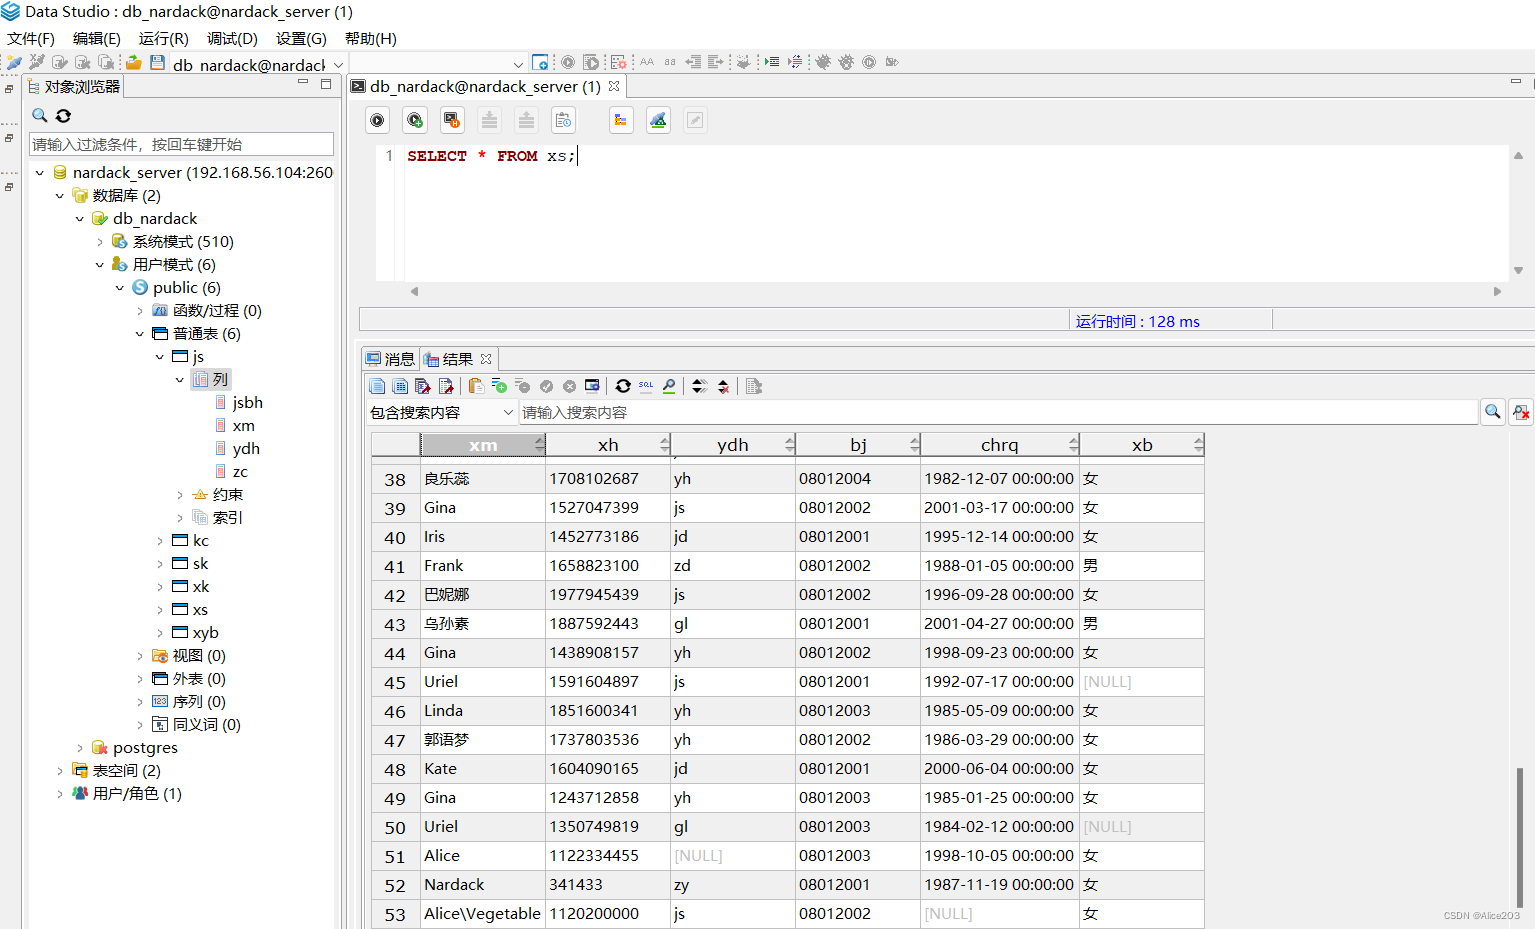
Task: Expand the 系统模式 (510) node
Action: click(x=100, y=242)
